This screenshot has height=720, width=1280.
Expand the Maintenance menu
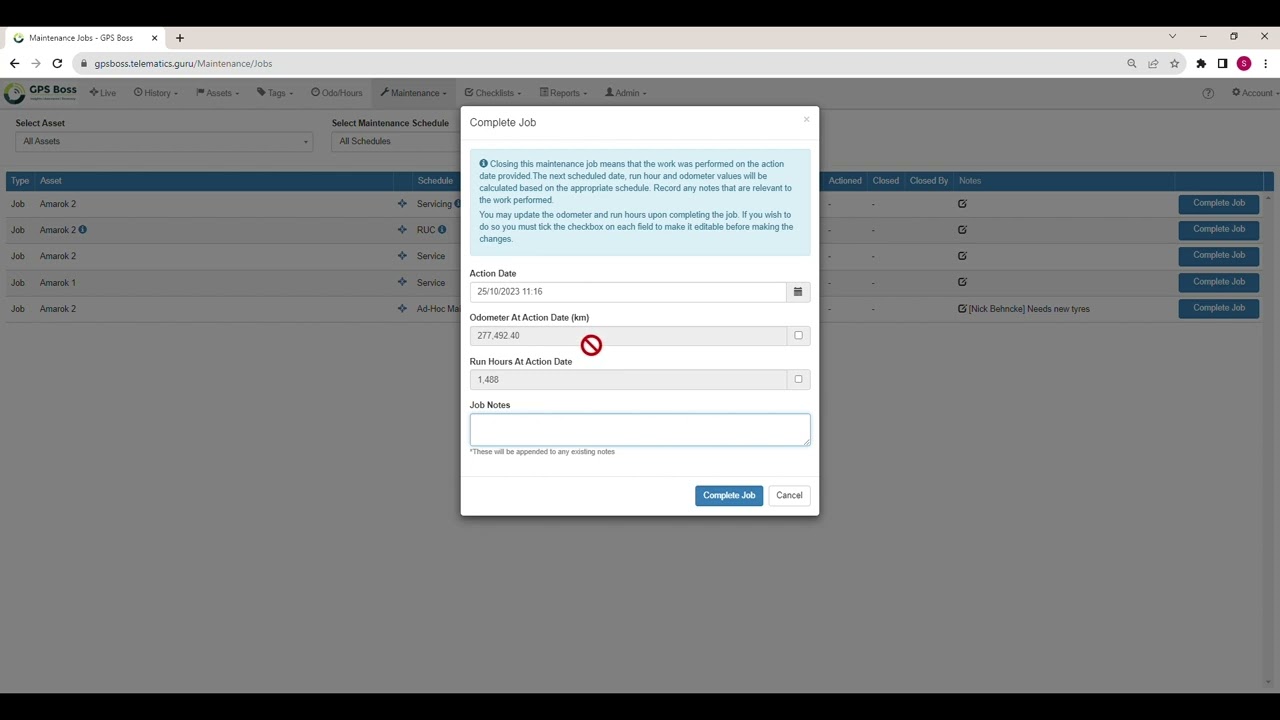click(413, 93)
